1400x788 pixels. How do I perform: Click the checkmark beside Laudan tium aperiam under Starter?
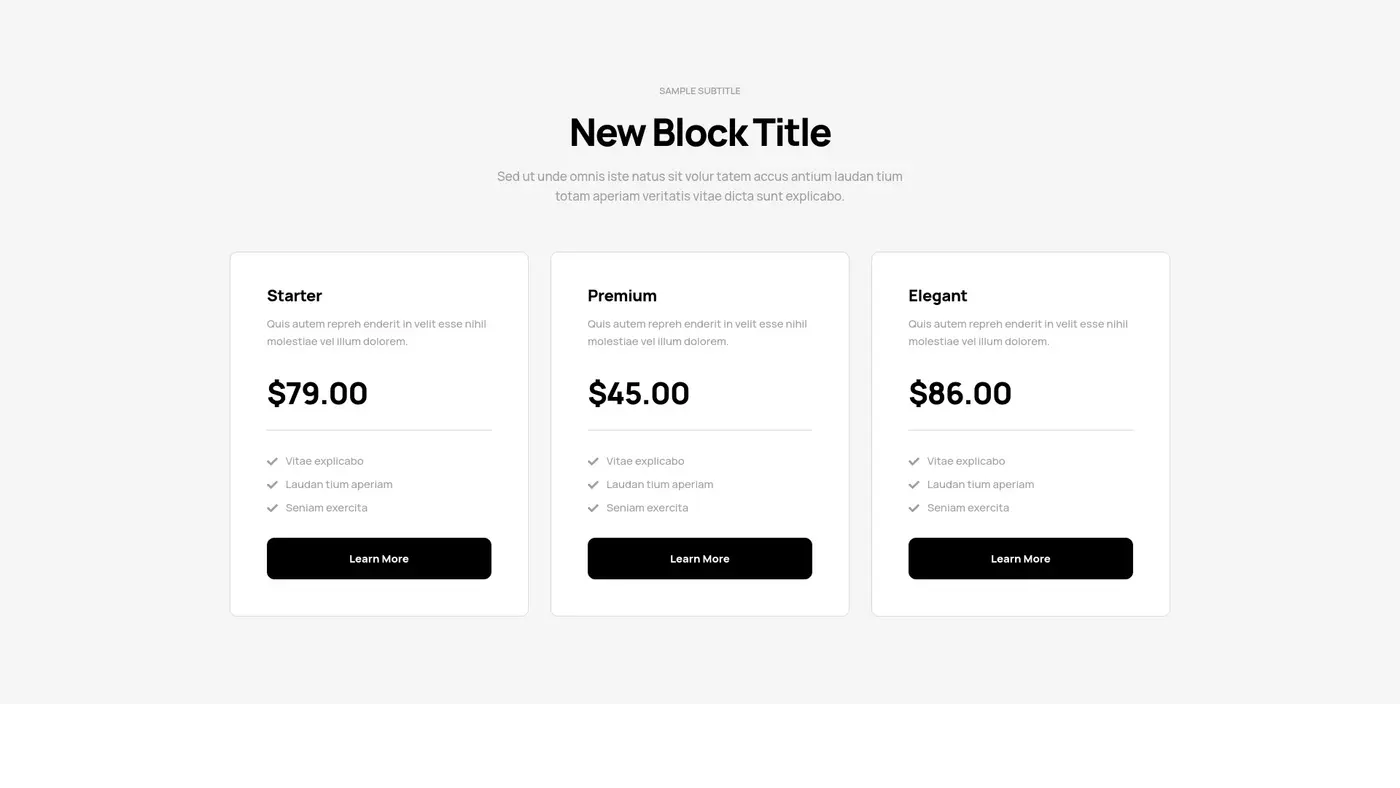pyautogui.click(x=271, y=484)
